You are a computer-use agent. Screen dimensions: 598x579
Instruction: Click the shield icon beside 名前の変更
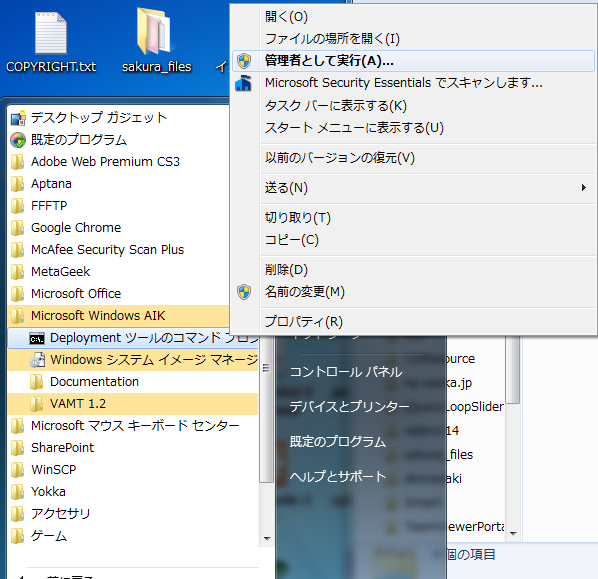(x=244, y=292)
